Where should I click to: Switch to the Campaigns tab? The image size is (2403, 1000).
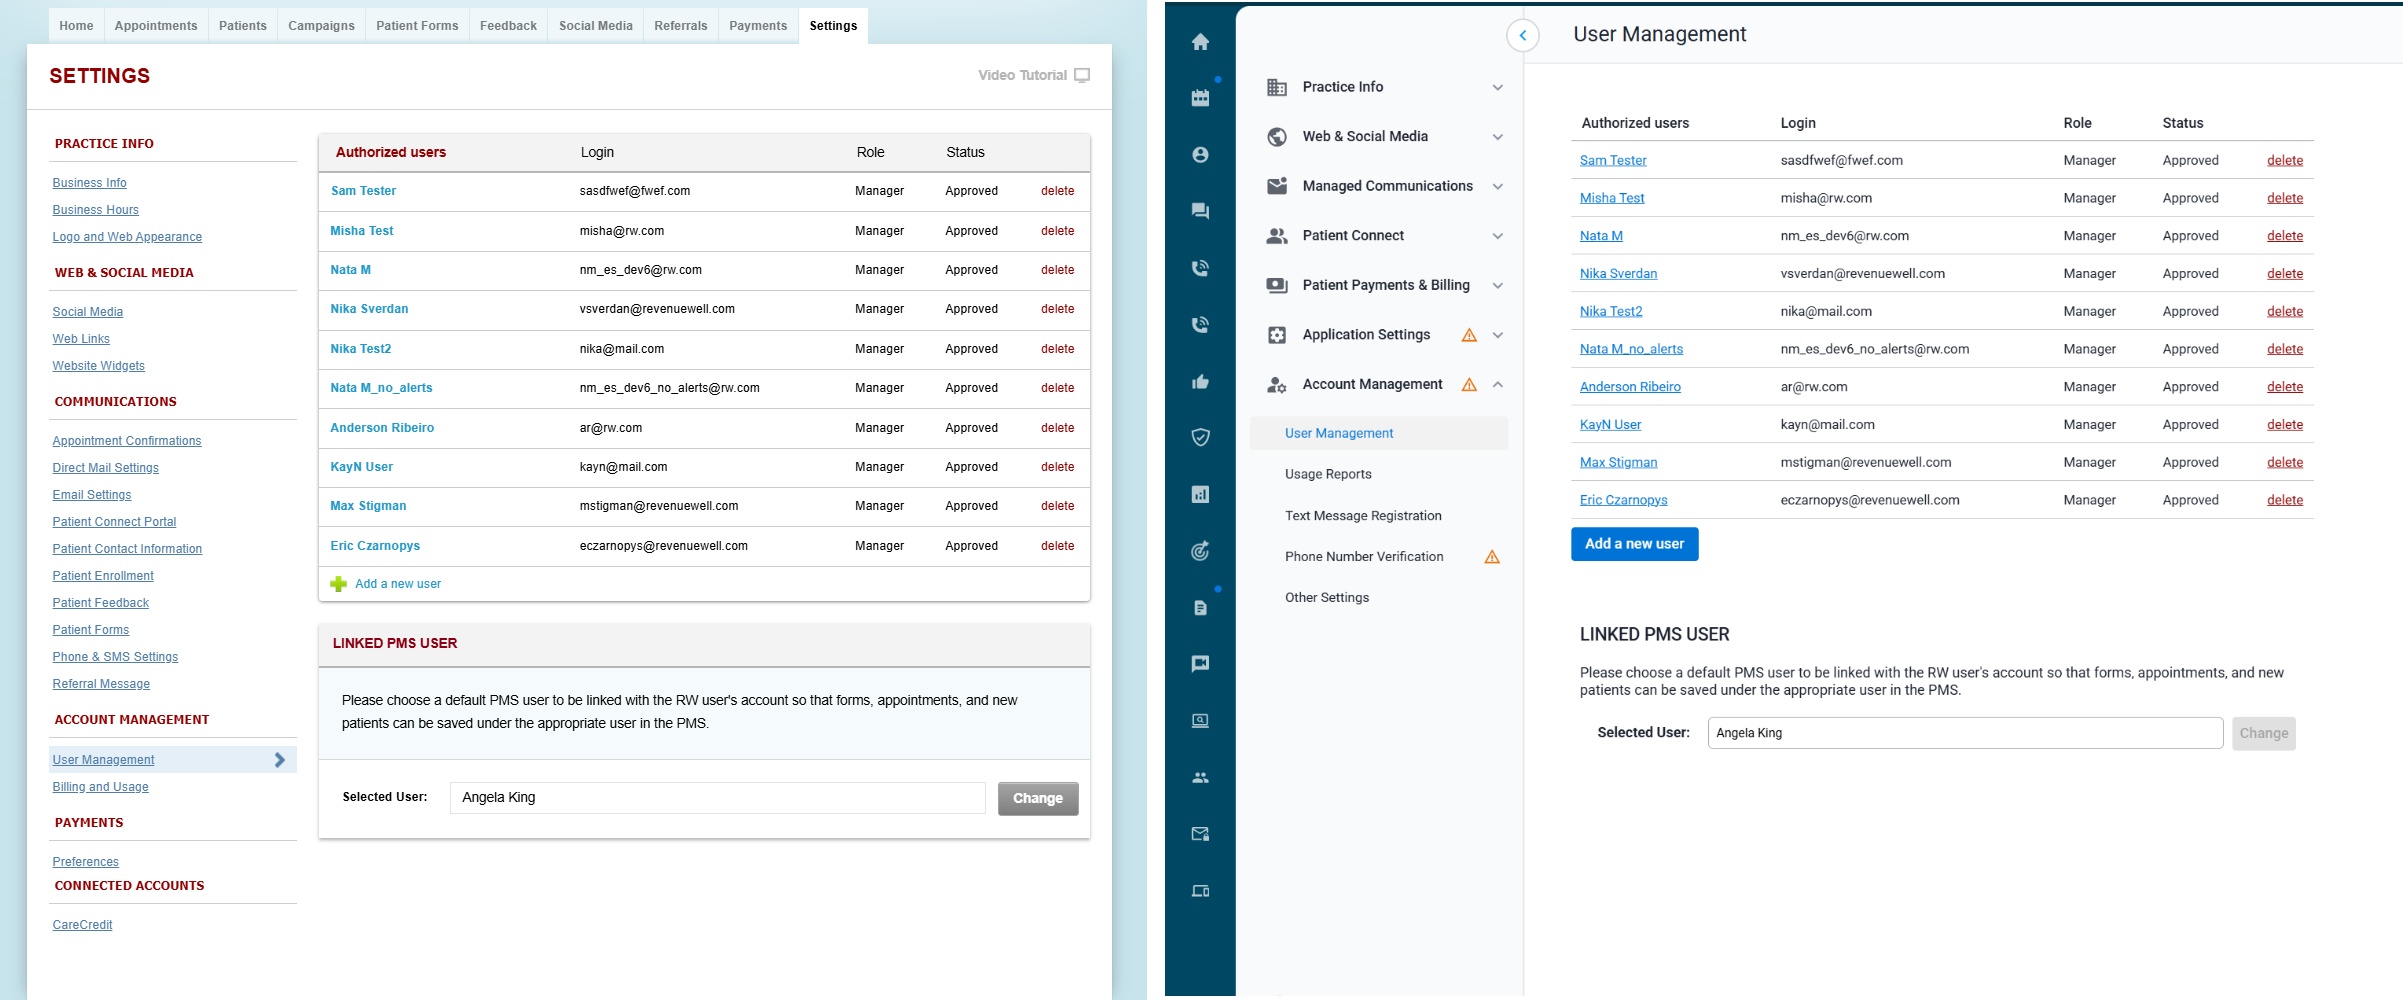(x=321, y=26)
